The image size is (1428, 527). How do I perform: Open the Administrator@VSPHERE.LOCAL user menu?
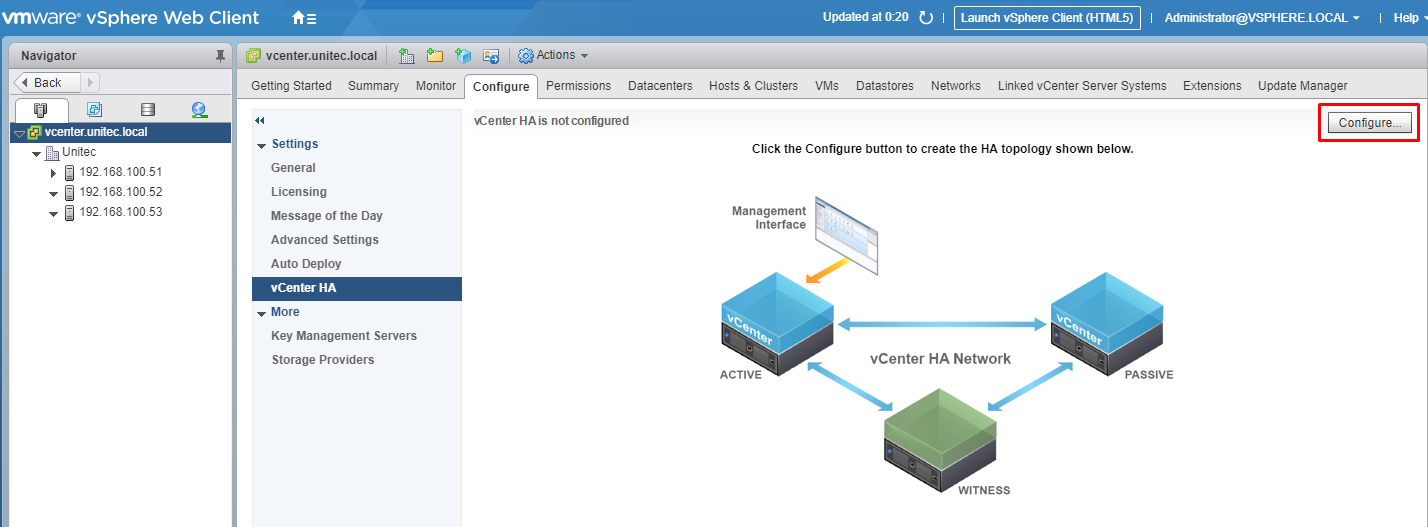(x=1262, y=18)
